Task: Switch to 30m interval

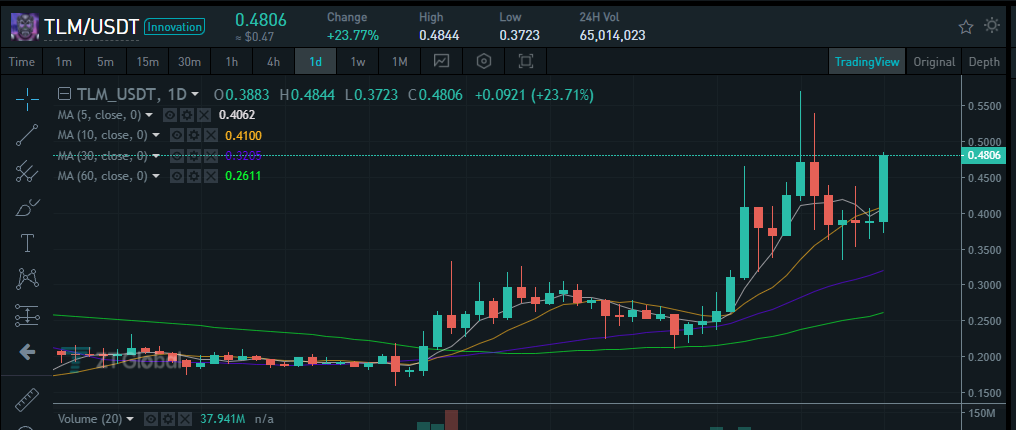Action: click(189, 62)
